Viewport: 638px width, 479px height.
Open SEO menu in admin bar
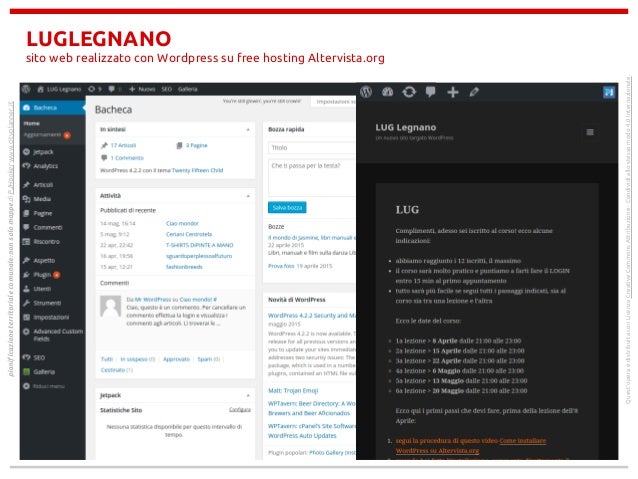coord(166,89)
